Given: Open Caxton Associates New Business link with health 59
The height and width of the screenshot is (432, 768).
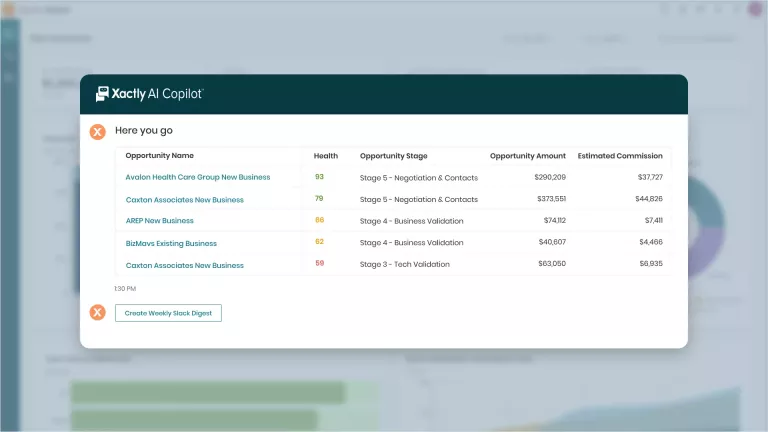Looking at the screenshot, I should pos(184,265).
